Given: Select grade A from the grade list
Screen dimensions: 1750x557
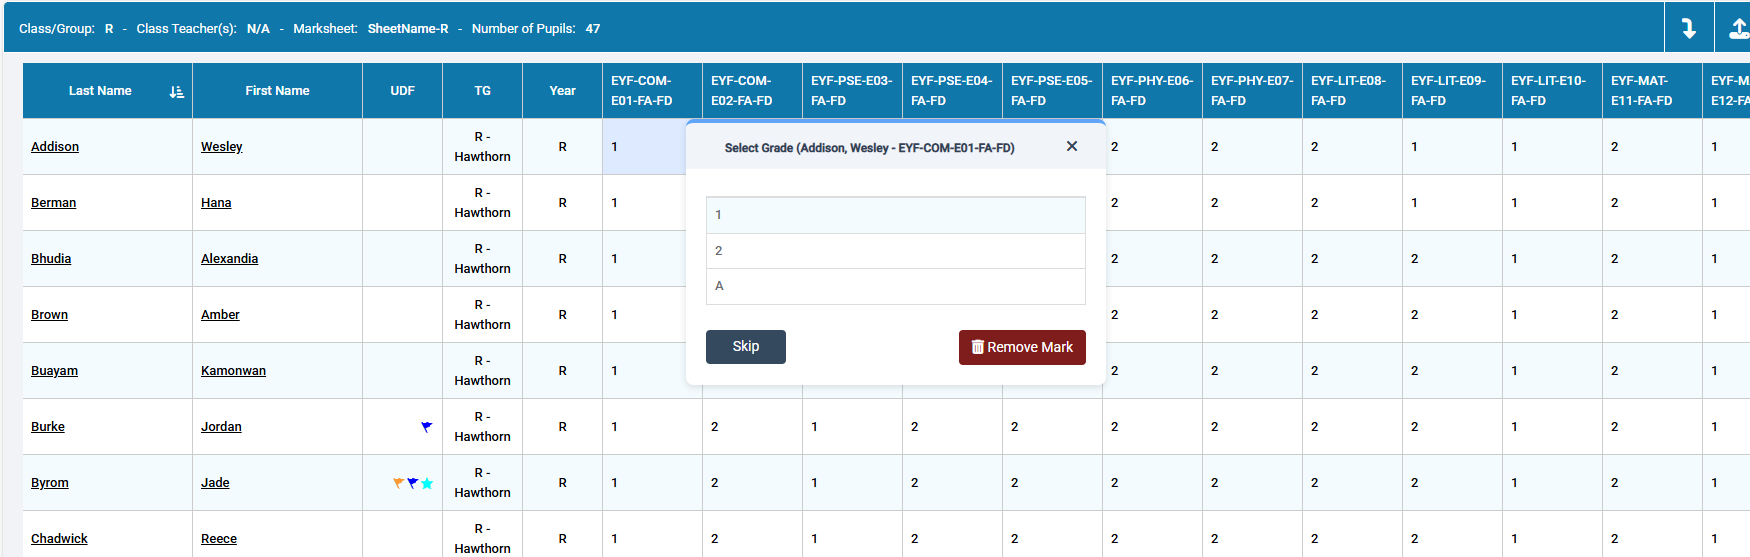Looking at the screenshot, I should click(895, 286).
